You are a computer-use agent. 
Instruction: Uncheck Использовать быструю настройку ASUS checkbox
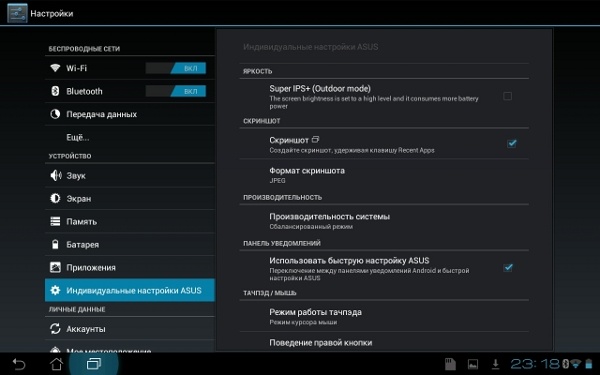pos(508,267)
